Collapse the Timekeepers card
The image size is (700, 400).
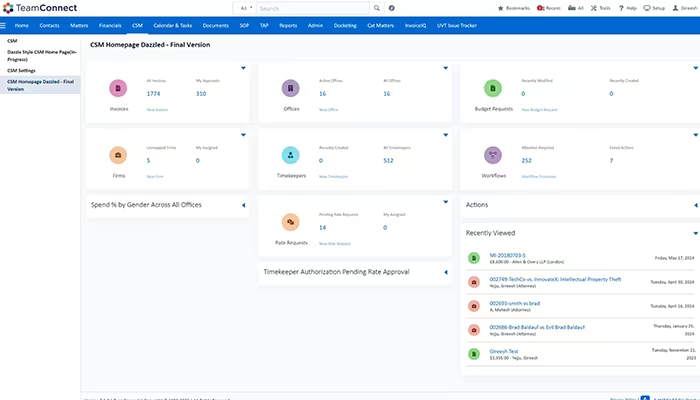[446, 135]
